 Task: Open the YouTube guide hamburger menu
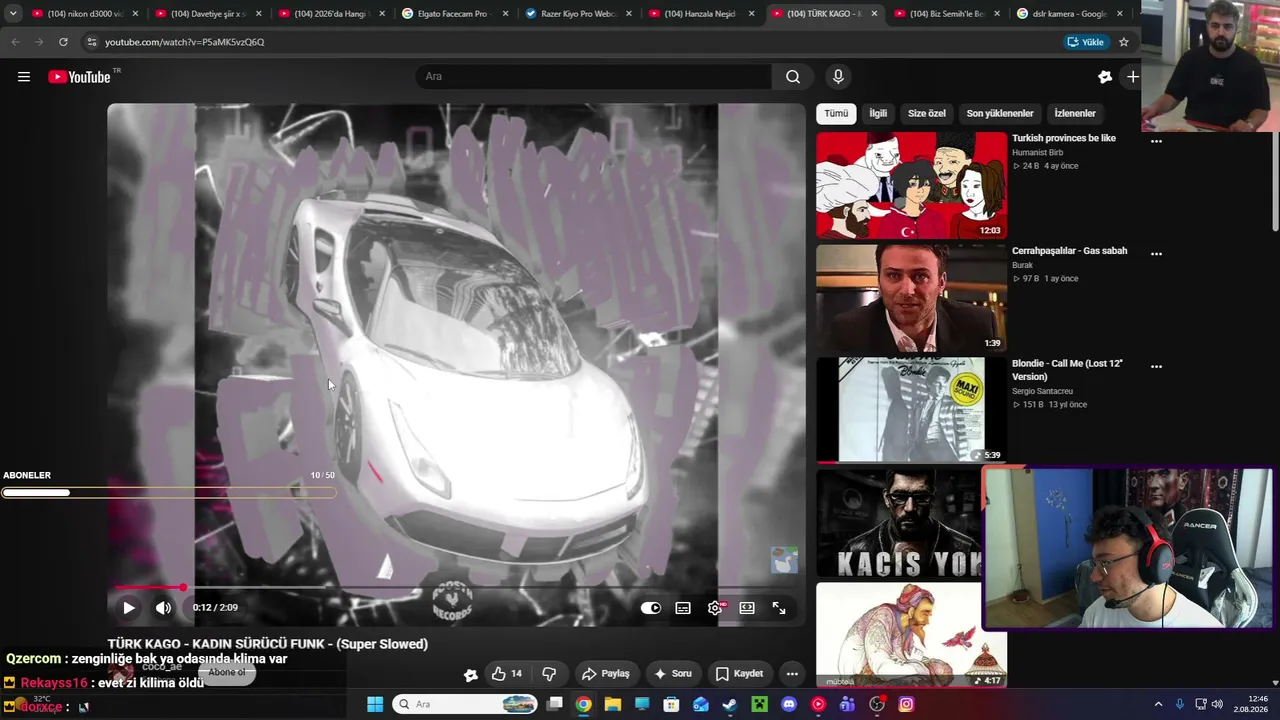tap(24, 77)
